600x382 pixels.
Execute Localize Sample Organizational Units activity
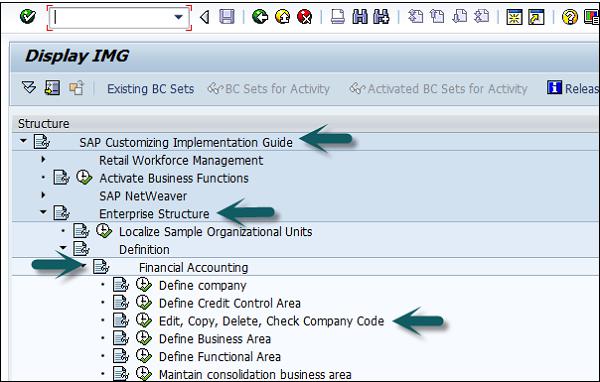pyautogui.click(x=104, y=231)
